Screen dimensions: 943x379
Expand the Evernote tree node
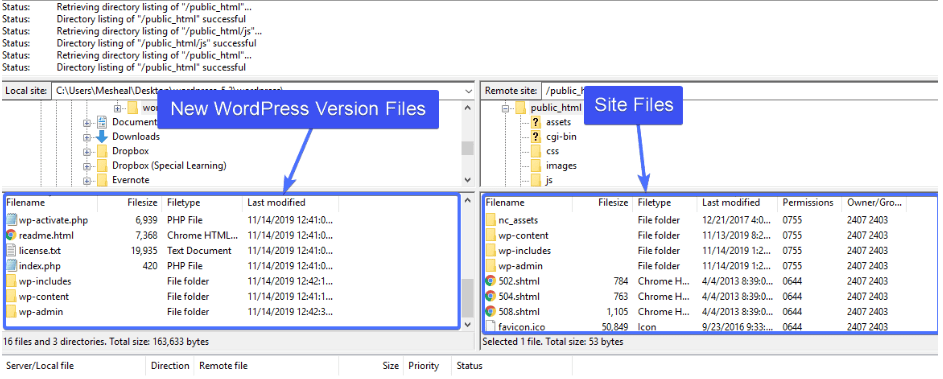click(x=87, y=180)
